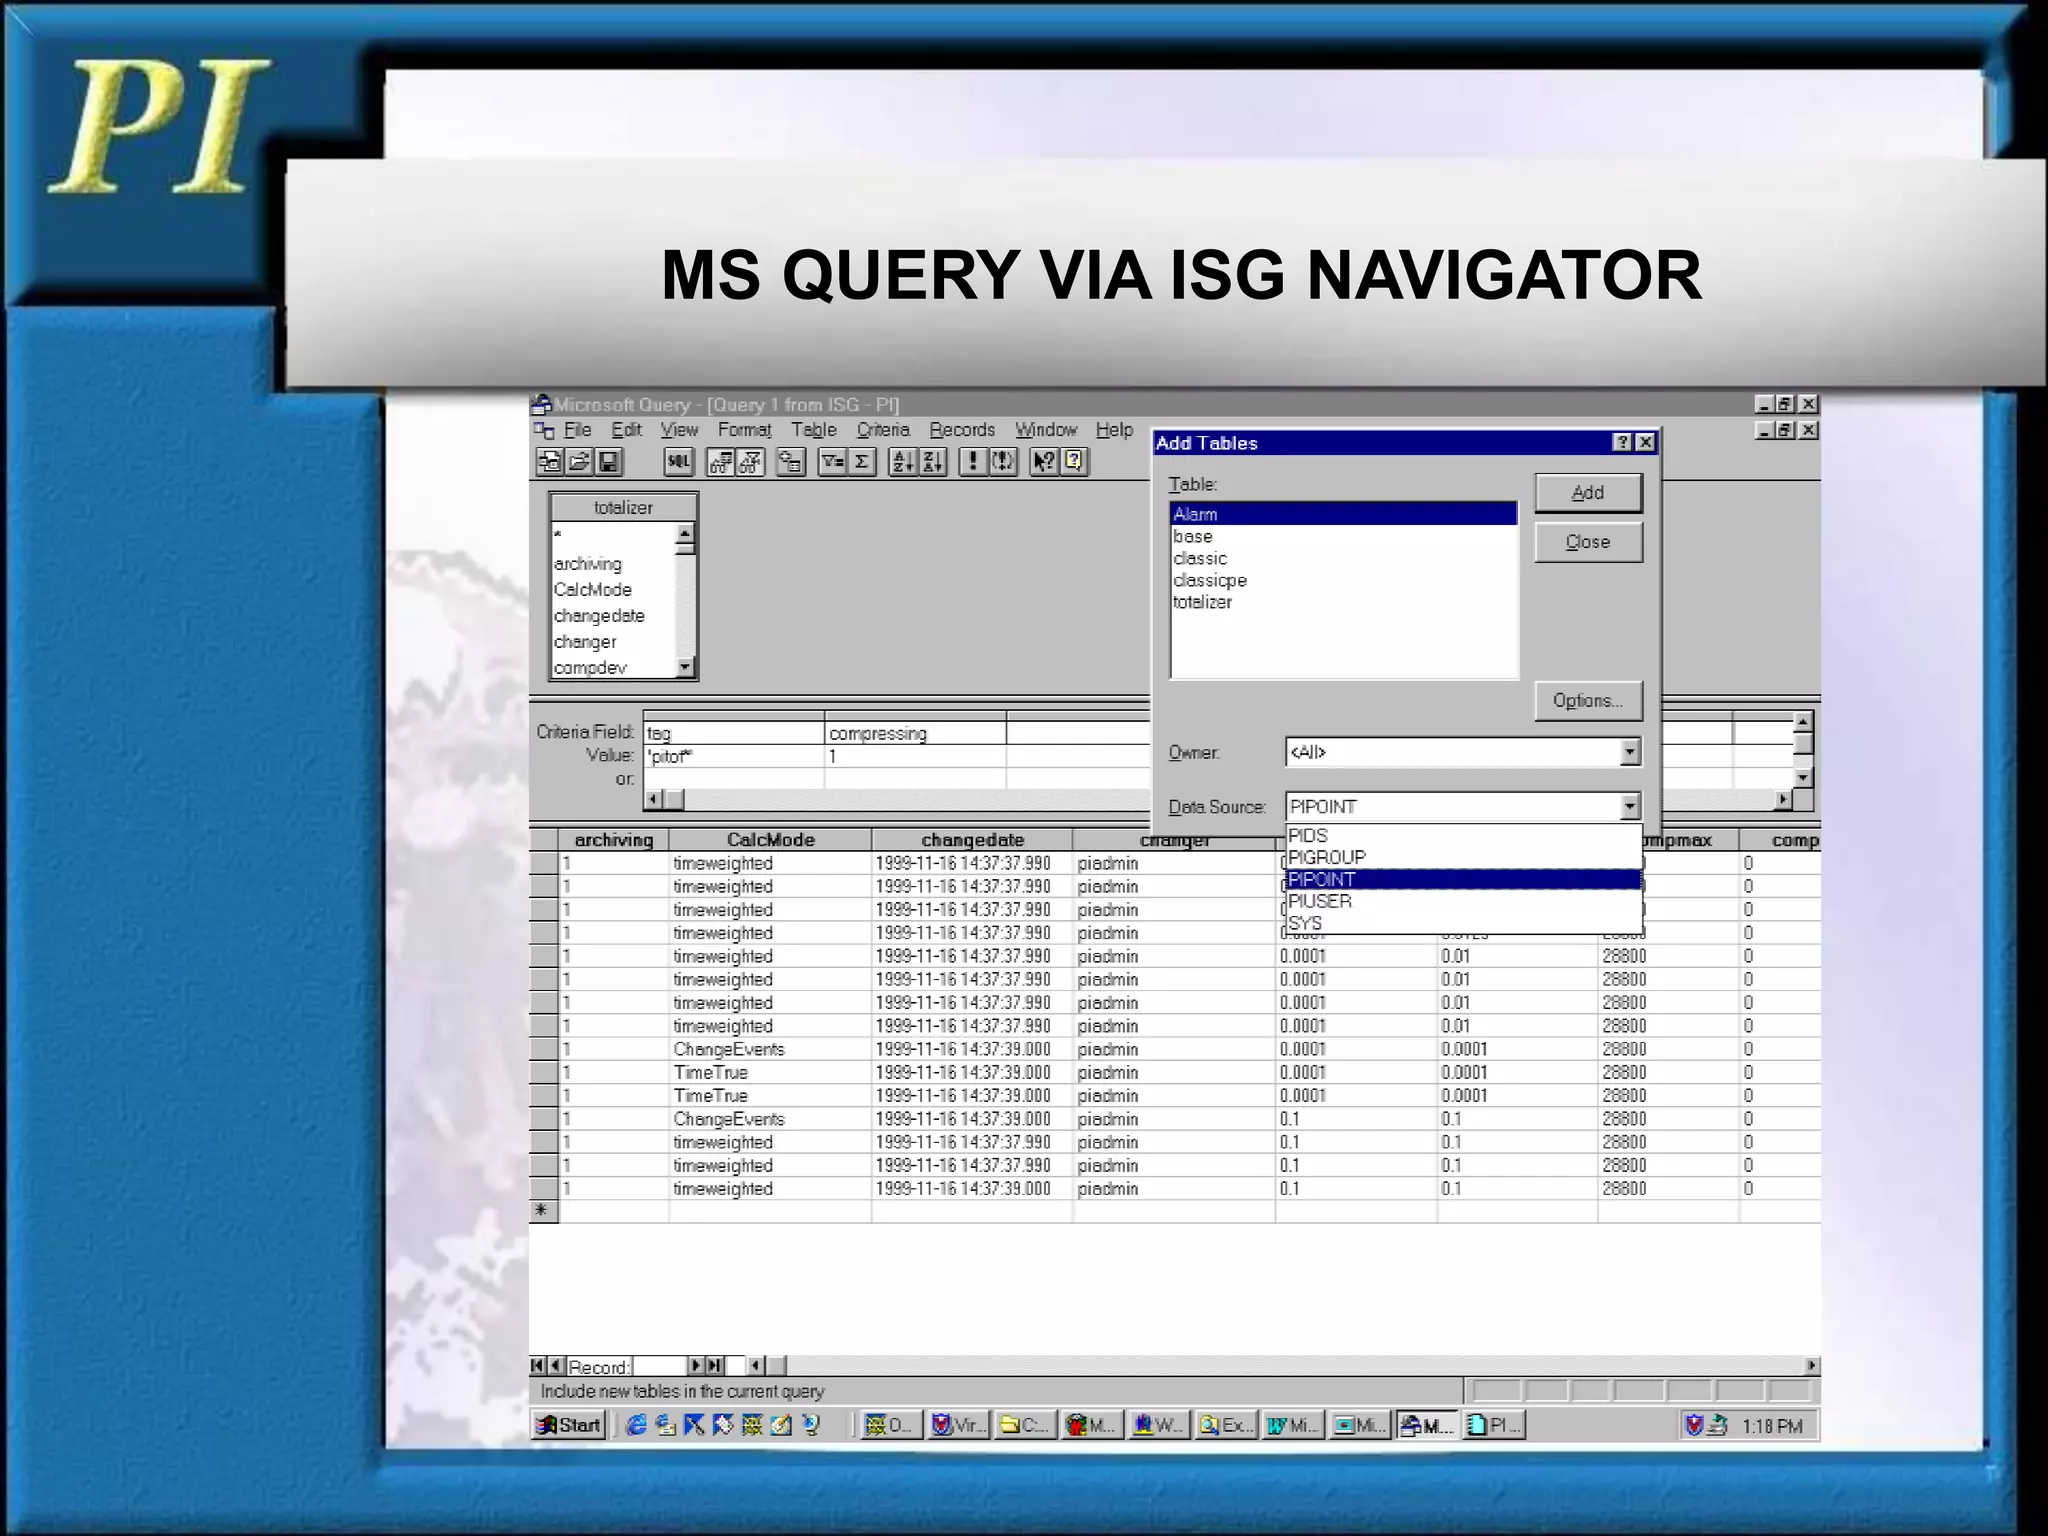
Task: Open the File menu
Action: pyautogui.click(x=577, y=430)
